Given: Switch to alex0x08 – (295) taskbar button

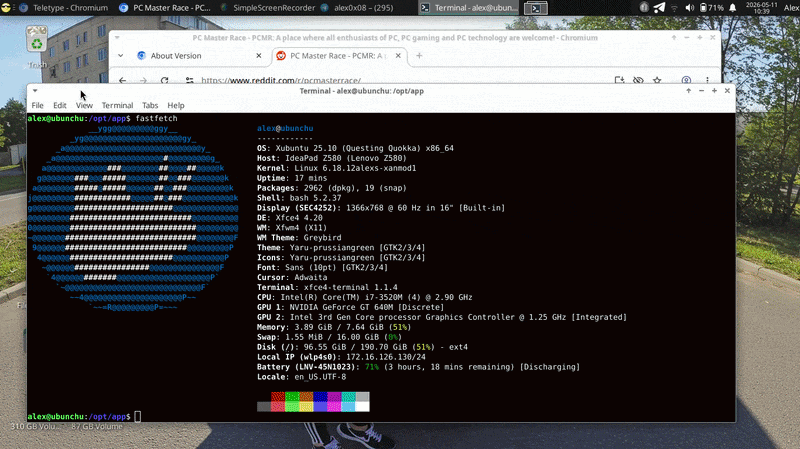Looking at the screenshot, I should tap(357, 8).
